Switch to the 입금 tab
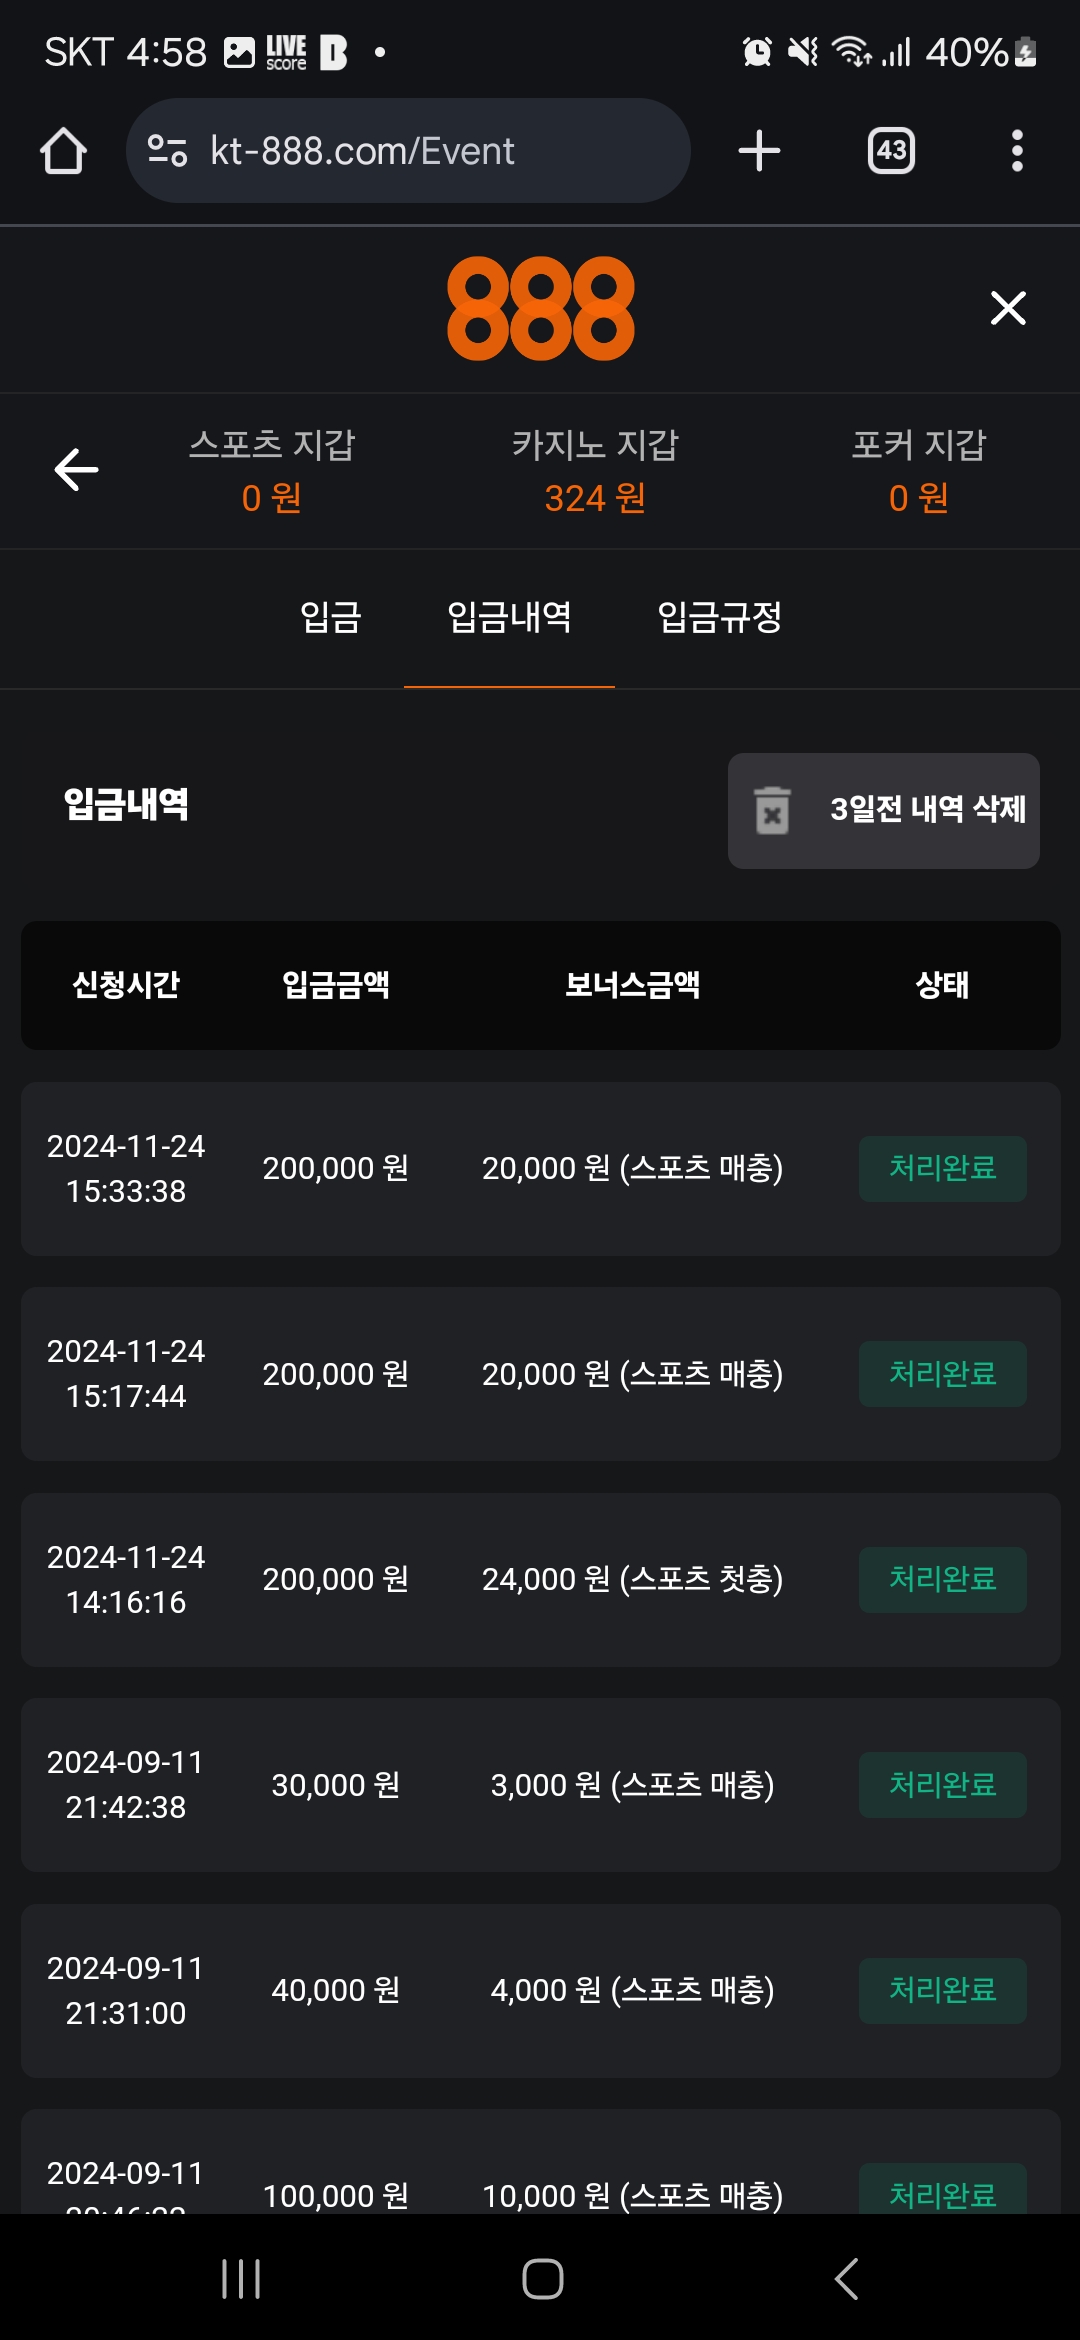 click(x=331, y=617)
